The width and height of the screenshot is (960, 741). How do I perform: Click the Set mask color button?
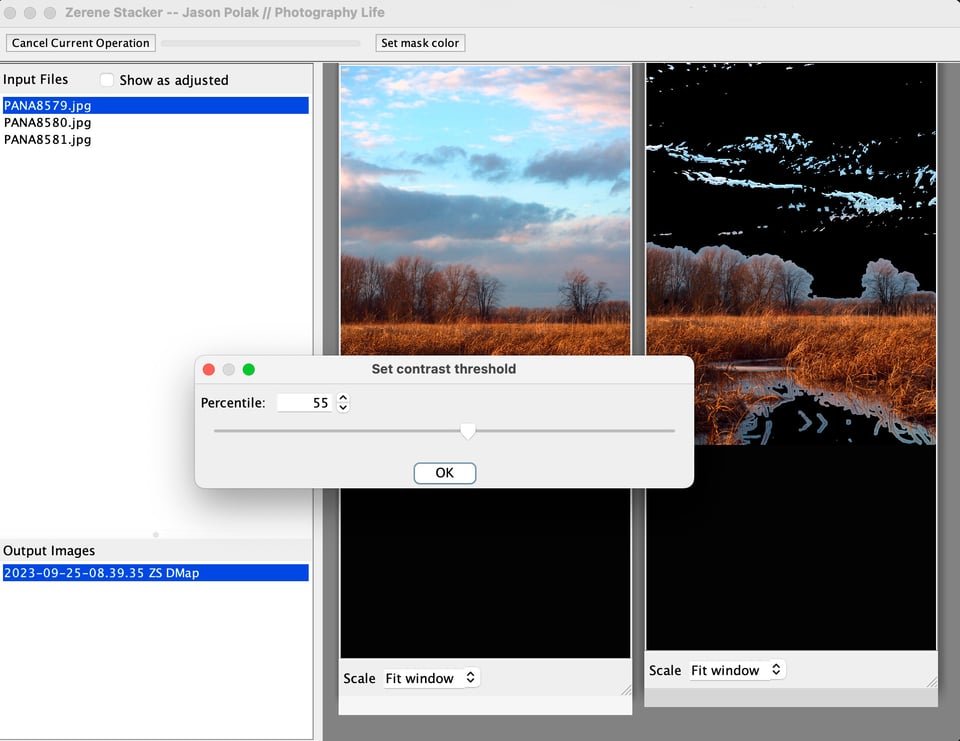(x=420, y=43)
